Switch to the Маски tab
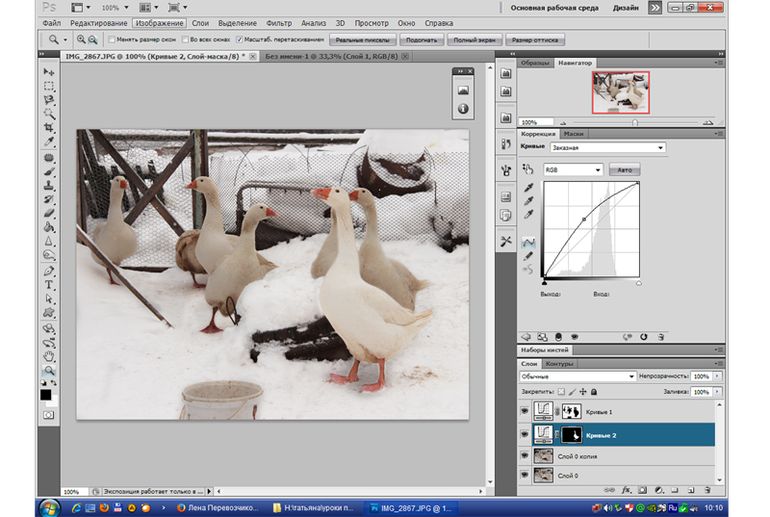770x517 pixels. click(573, 133)
